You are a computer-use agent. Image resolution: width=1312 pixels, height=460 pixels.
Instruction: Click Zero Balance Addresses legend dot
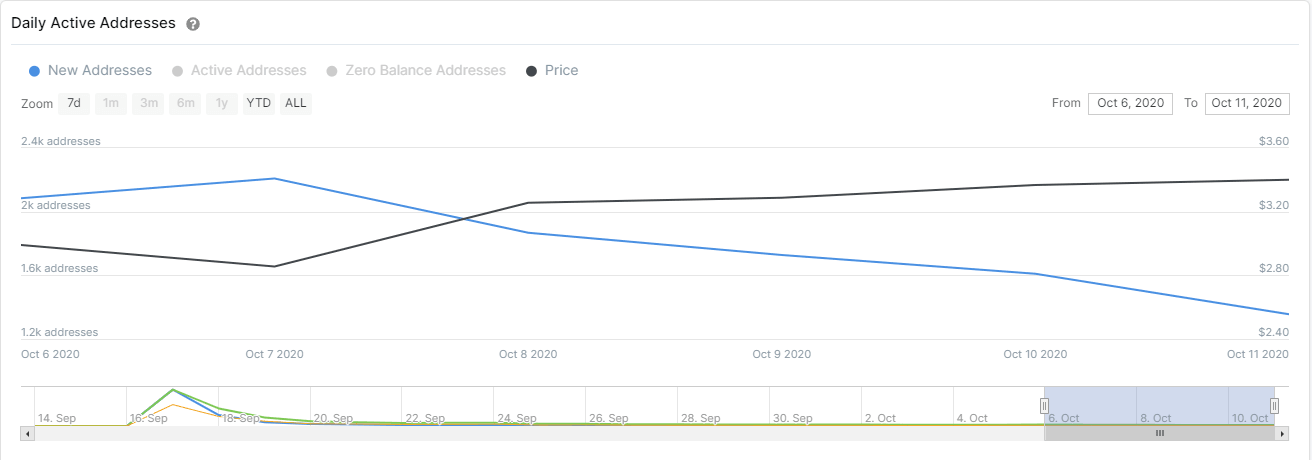pos(331,71)
